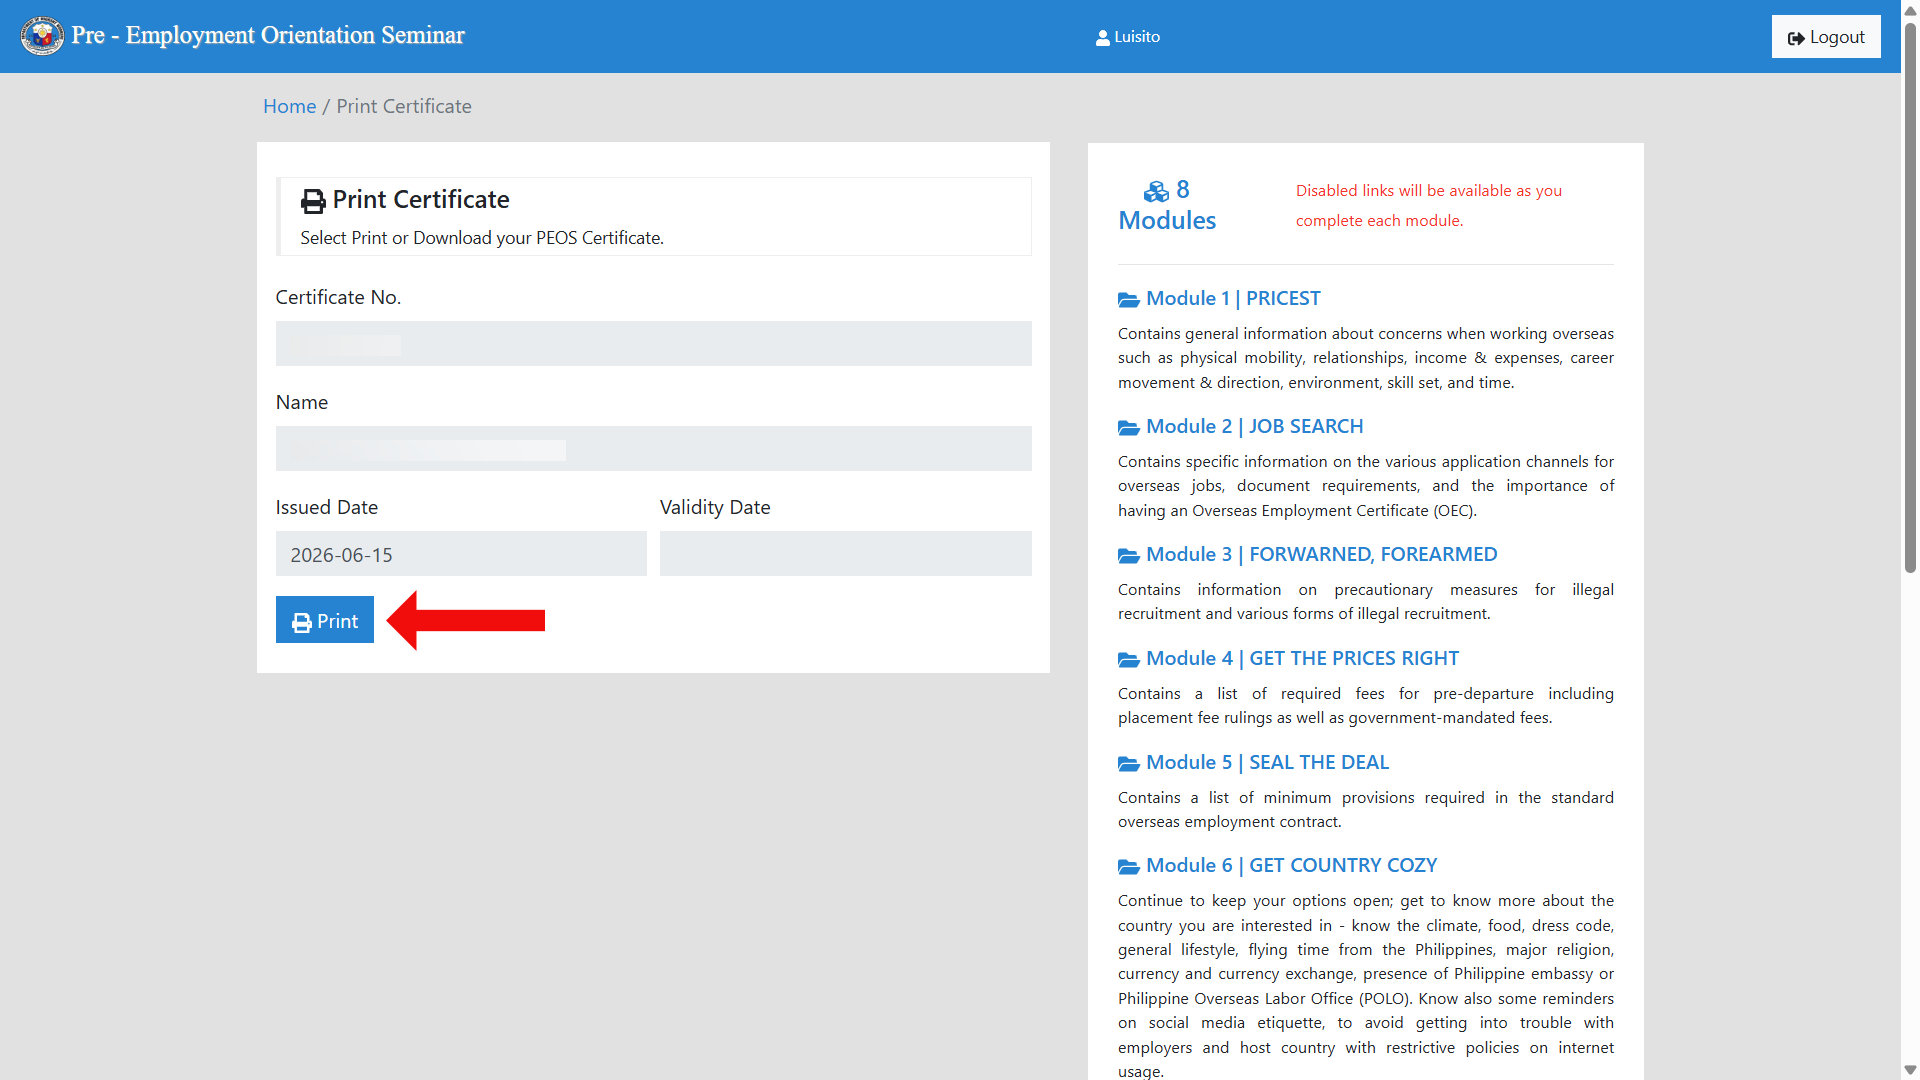Click the user profile icon beside Luisito
1920x1080 pixels.
pos(1102,37)
